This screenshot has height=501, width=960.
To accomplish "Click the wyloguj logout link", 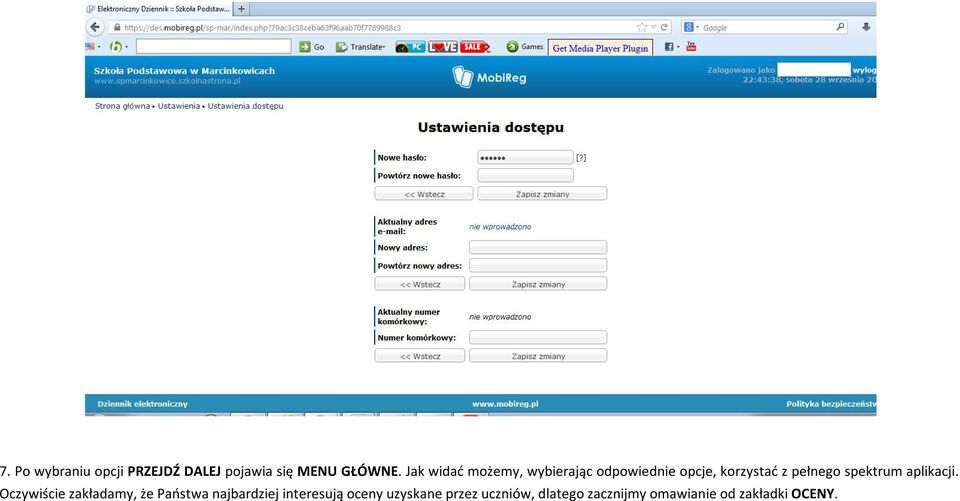I will [x=864, y=70].
